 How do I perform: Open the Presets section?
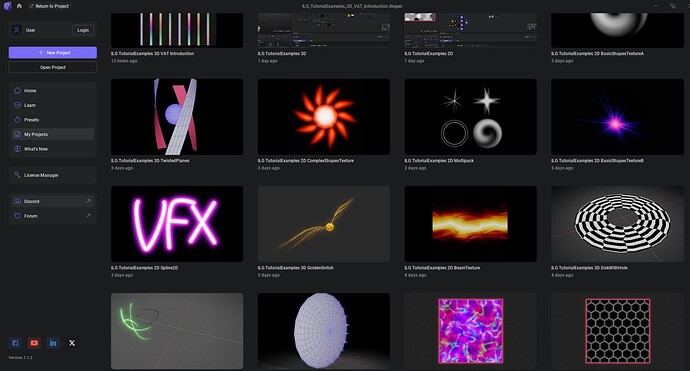[x=53, y=120]
